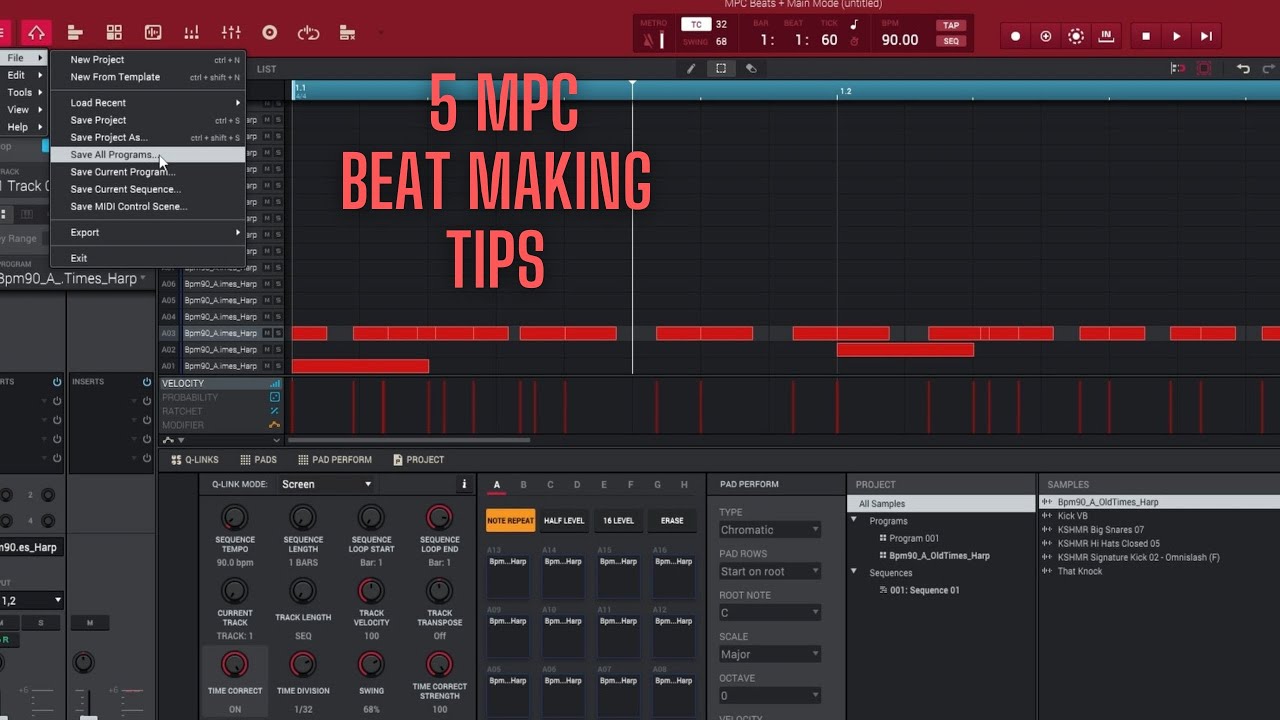The image size is (1280, 720).
Task: Click the SEQ button
Action: (x=951, y=41)
